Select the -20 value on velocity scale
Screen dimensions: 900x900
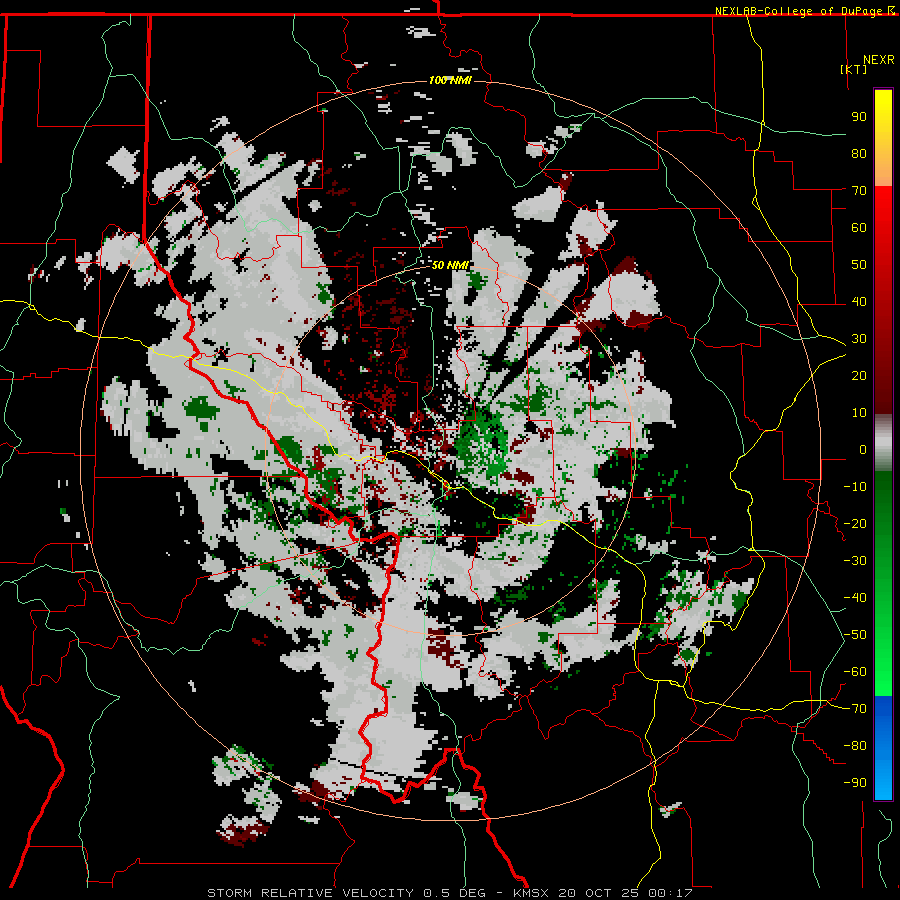(855, 524)
